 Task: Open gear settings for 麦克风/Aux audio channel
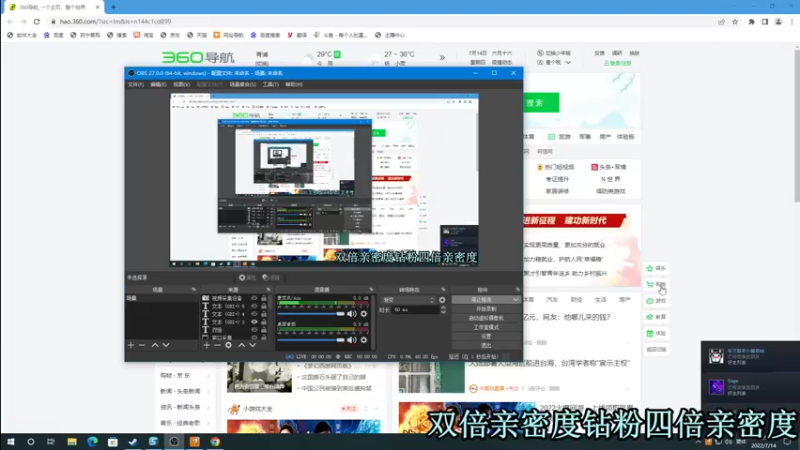coord(364,314)
